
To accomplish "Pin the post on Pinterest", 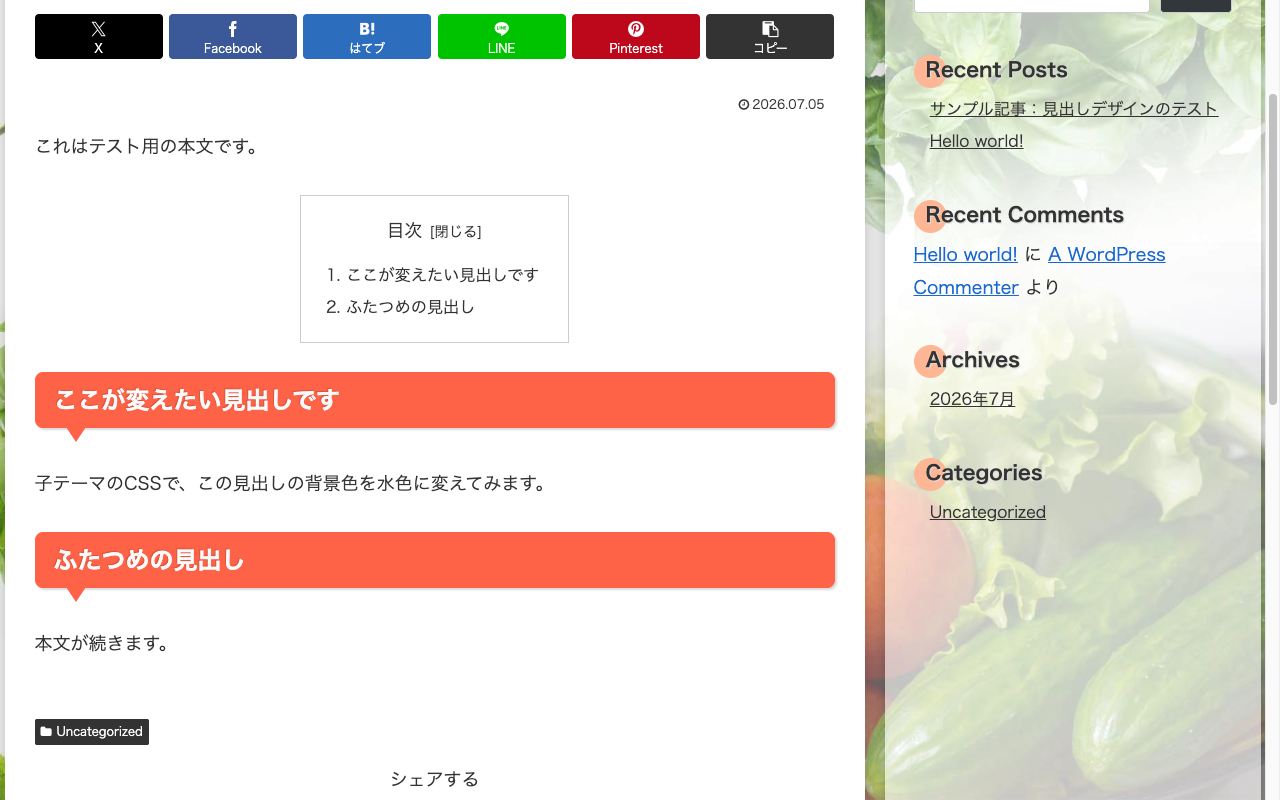I will 636,37.
